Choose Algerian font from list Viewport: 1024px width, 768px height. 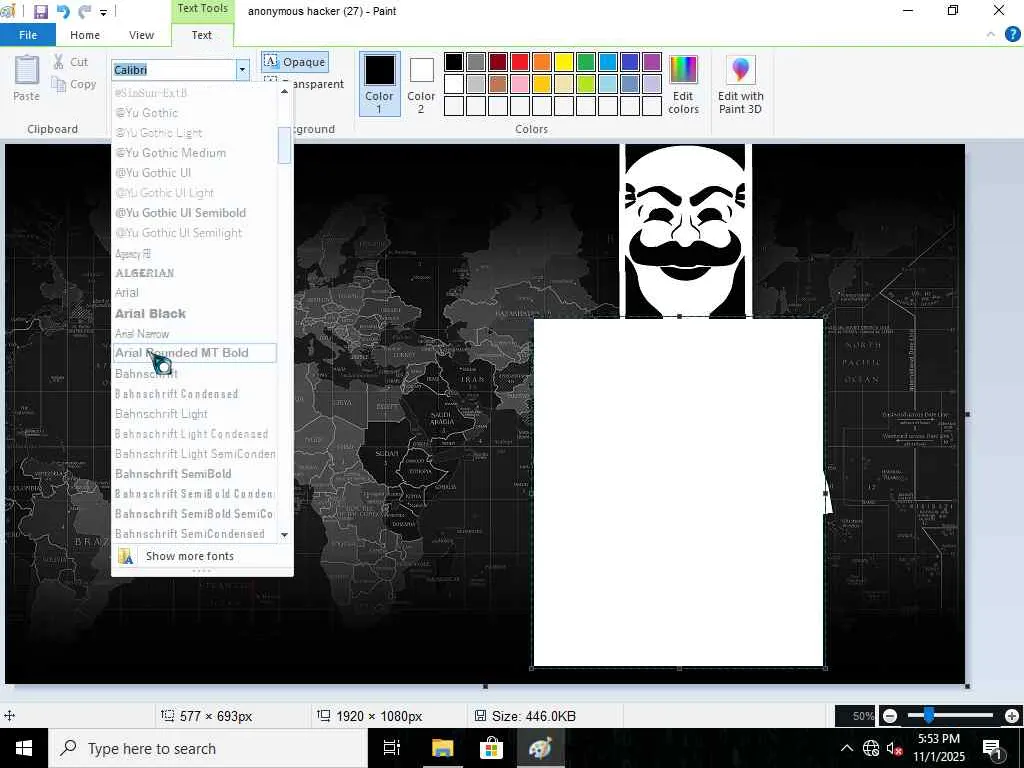click(x=195, y=273)
